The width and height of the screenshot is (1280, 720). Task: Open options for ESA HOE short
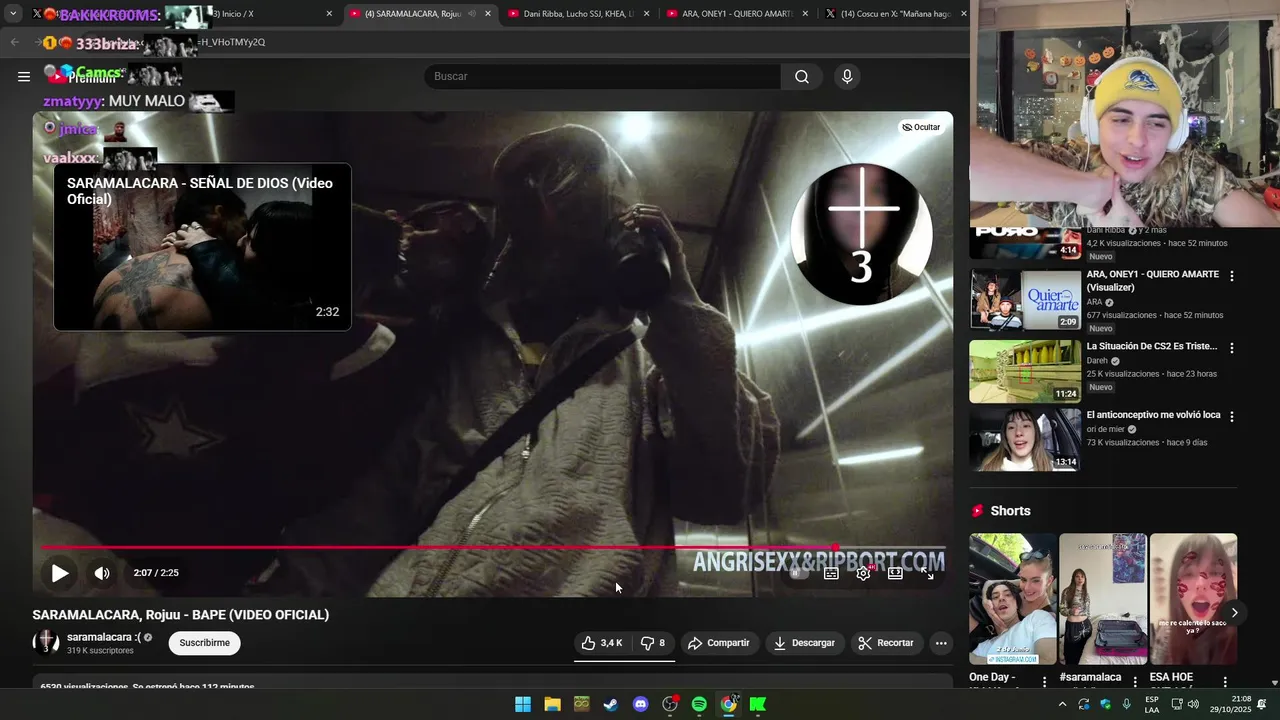click(x=1225, y=682)
